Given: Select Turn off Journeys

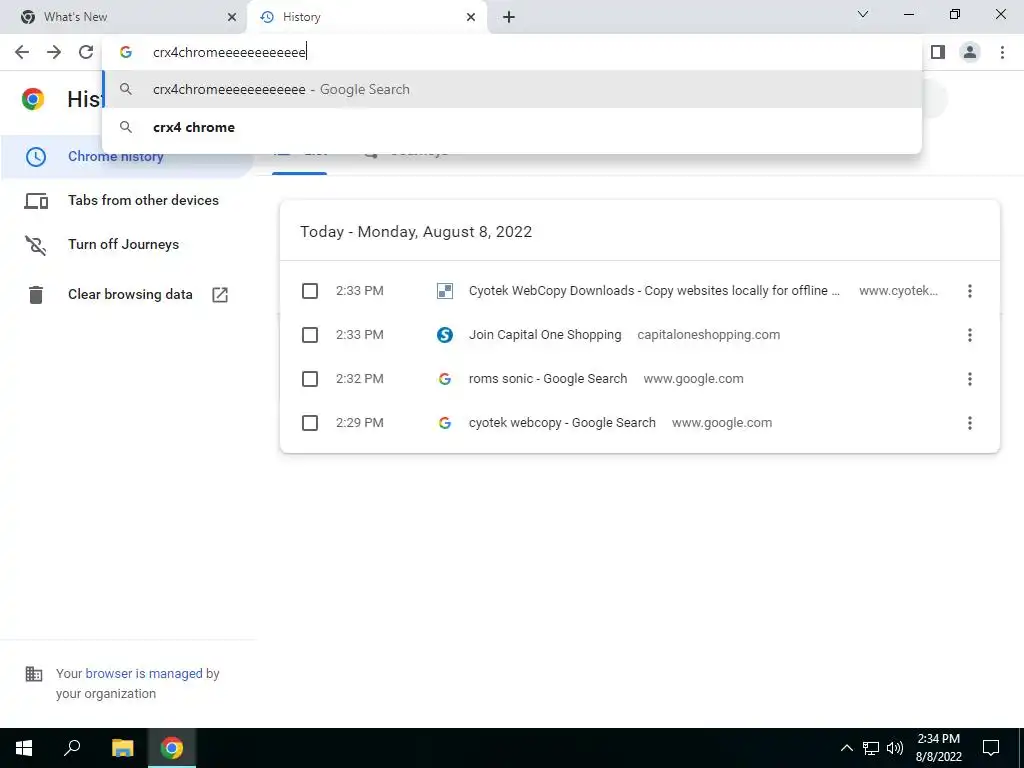Looking at the screenshot, I should (123, 244).
